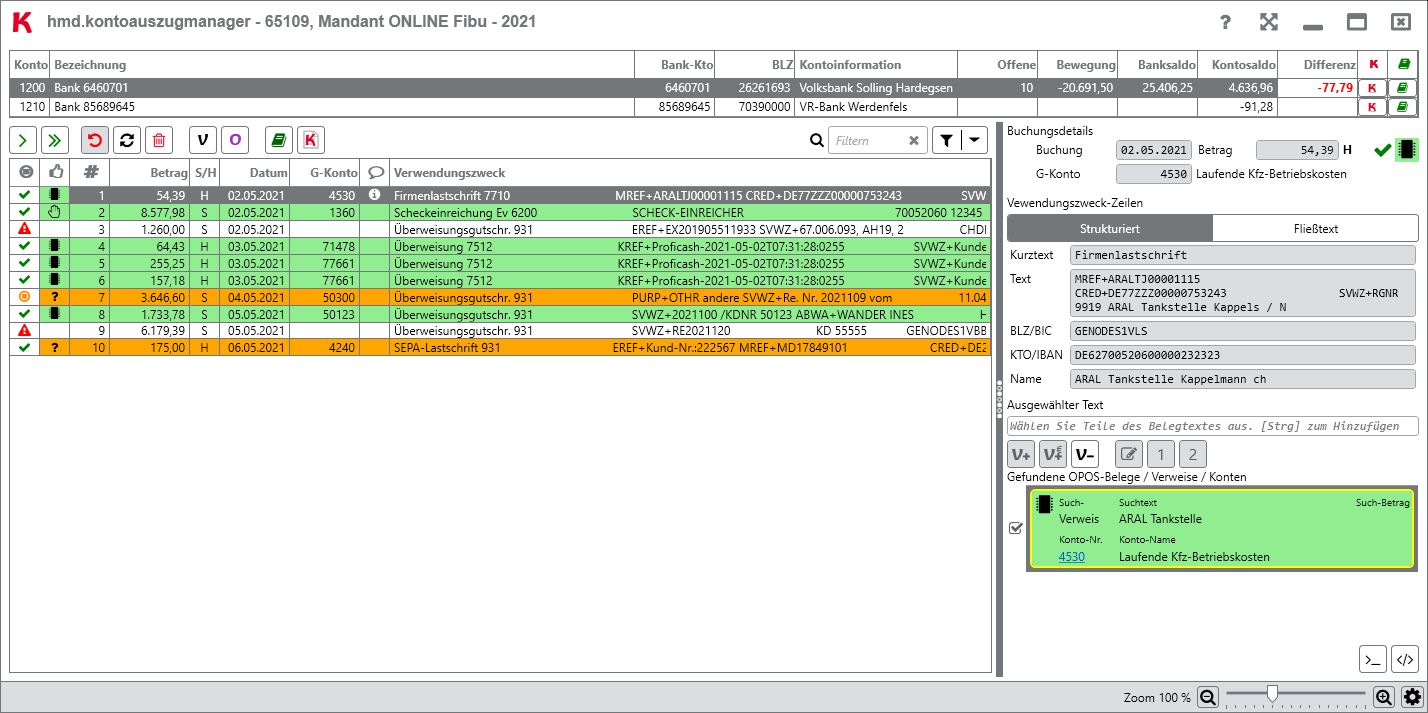The height and width of the screenshot is (713, 1428).
Task: Open account link 4530
Action: click(1071, 557)
